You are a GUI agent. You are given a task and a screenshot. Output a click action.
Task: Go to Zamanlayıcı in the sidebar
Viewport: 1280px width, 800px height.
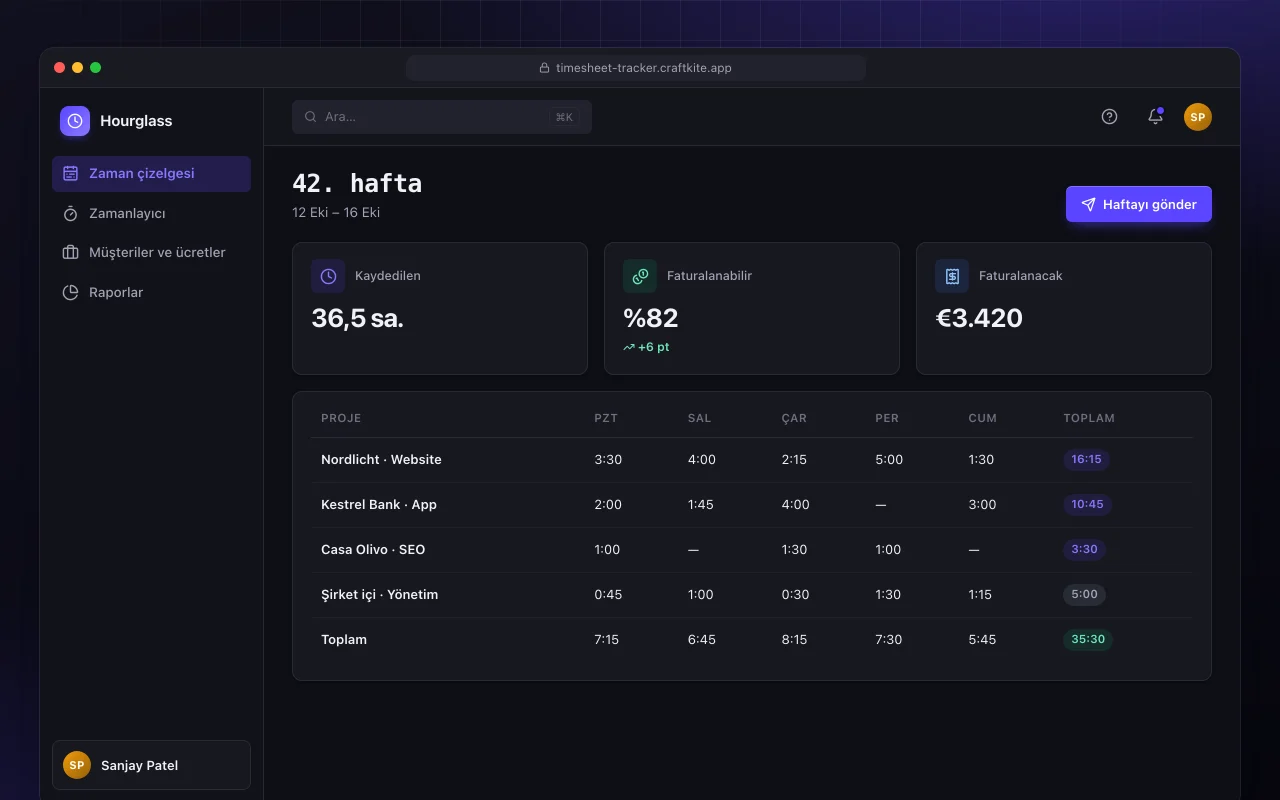[x=151, y=213]
